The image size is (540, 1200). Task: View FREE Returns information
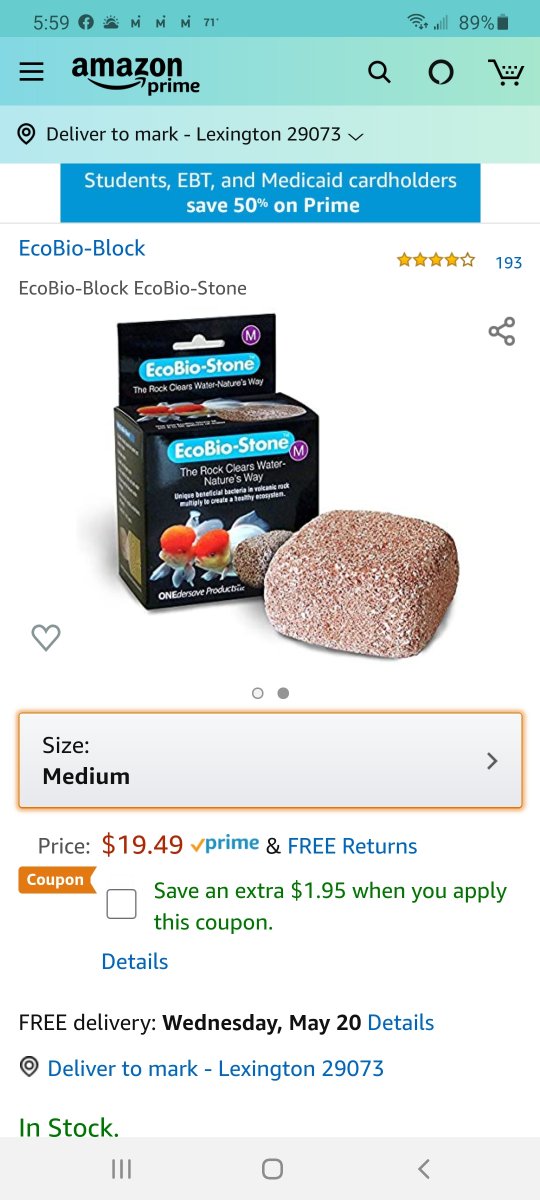tap(352, 846)
